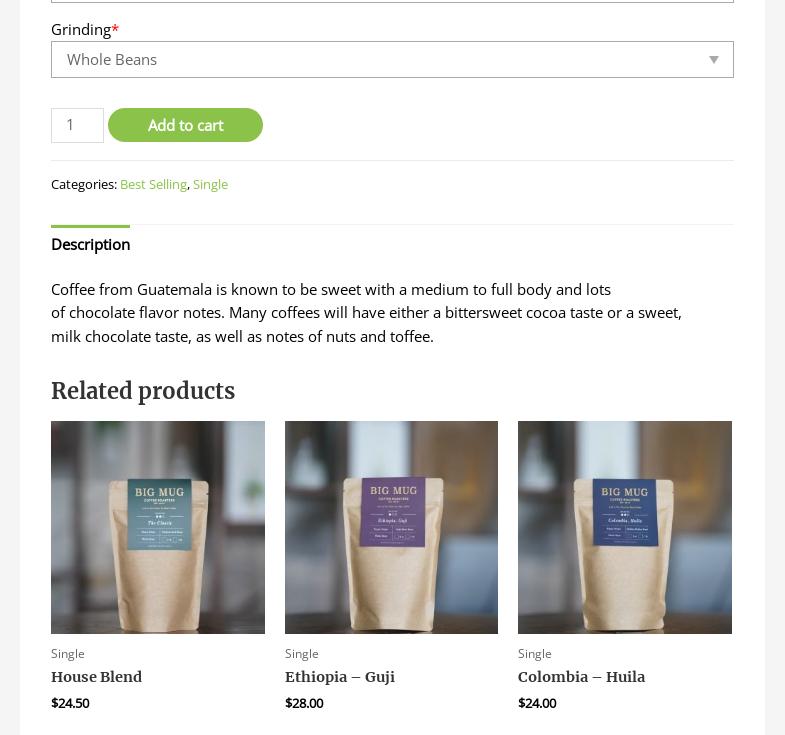Click the Single label above House Blend
The width and height of the screenshot is (785, 735).
tap(68, 653)
